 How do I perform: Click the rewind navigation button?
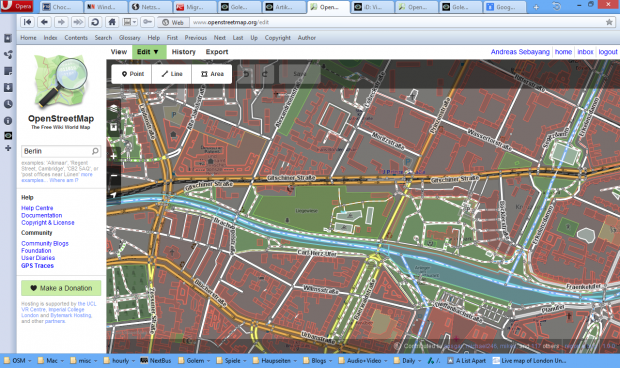(27, 22)
